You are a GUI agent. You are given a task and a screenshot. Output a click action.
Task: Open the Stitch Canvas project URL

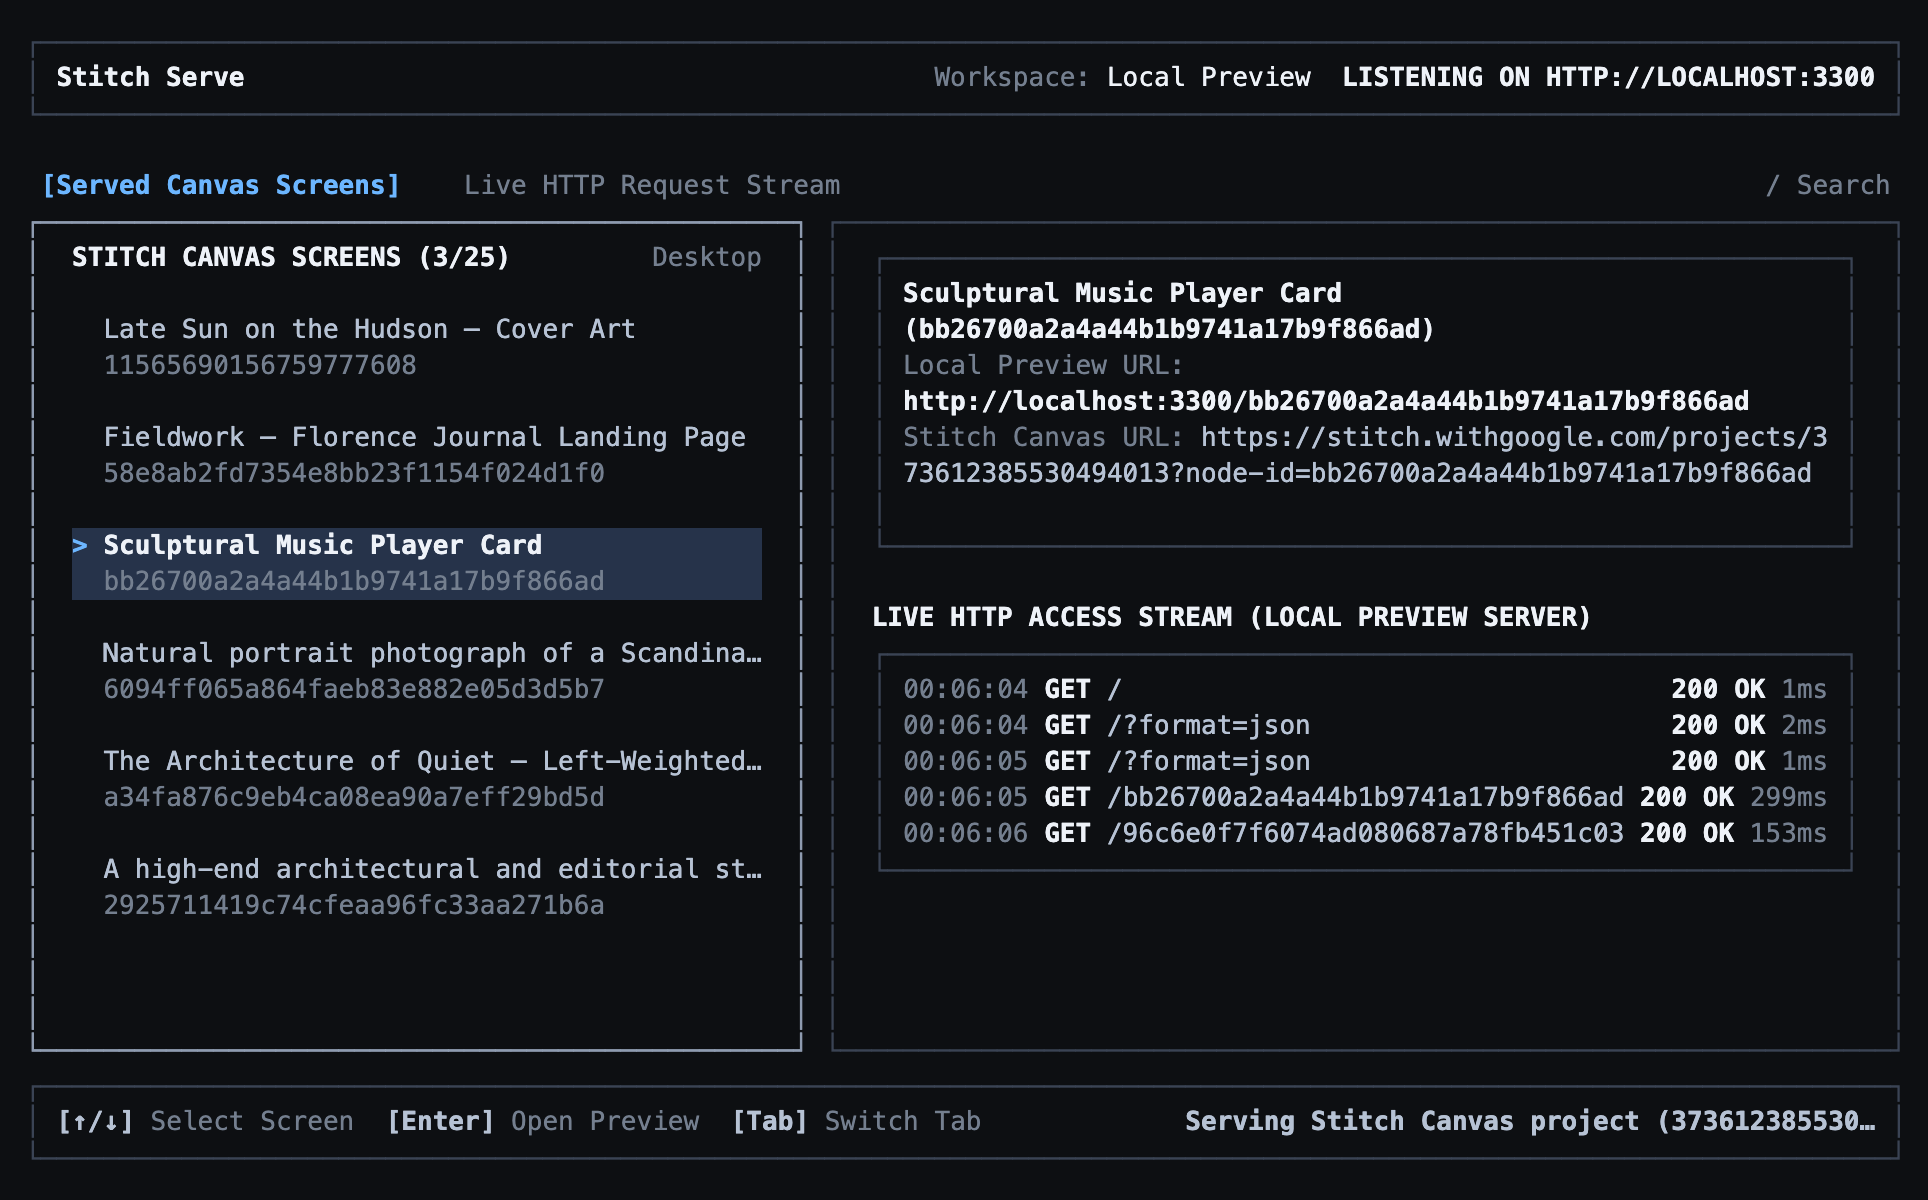(1365, 455)
